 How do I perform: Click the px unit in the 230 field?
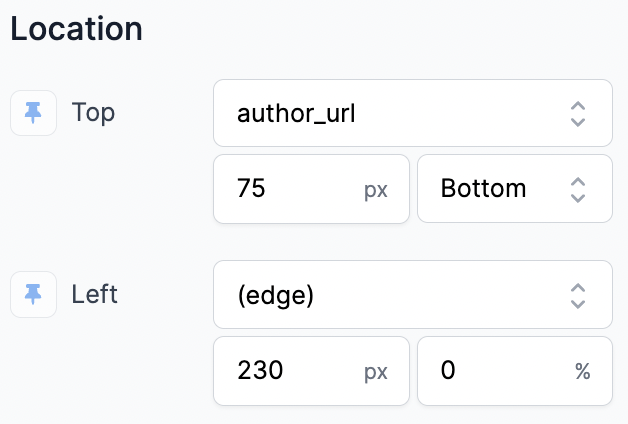[x=376, y=372]
